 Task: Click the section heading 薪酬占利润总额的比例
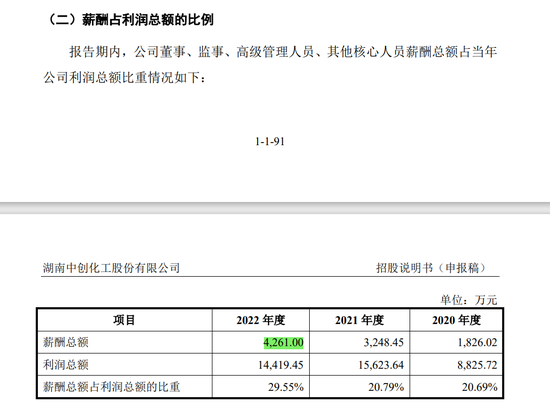coord(147,20)
